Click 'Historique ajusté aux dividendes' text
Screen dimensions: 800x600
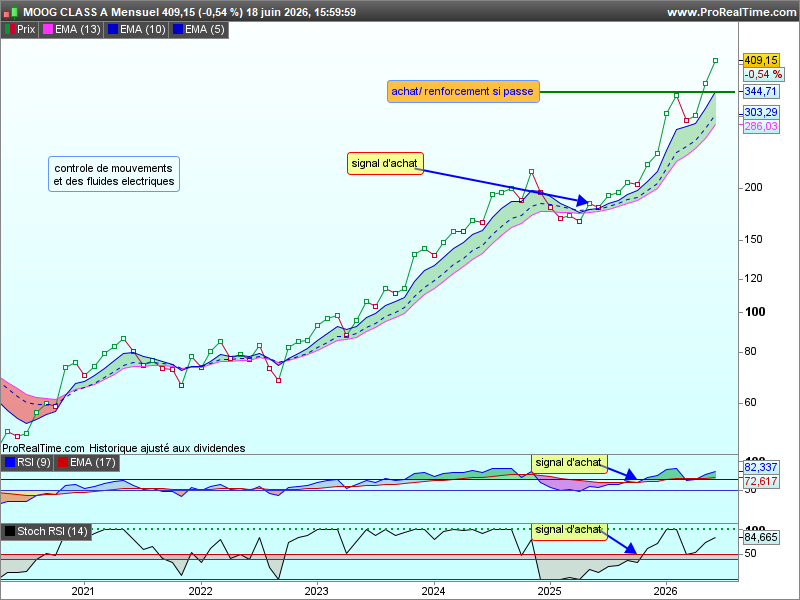(x=167, y=448)
